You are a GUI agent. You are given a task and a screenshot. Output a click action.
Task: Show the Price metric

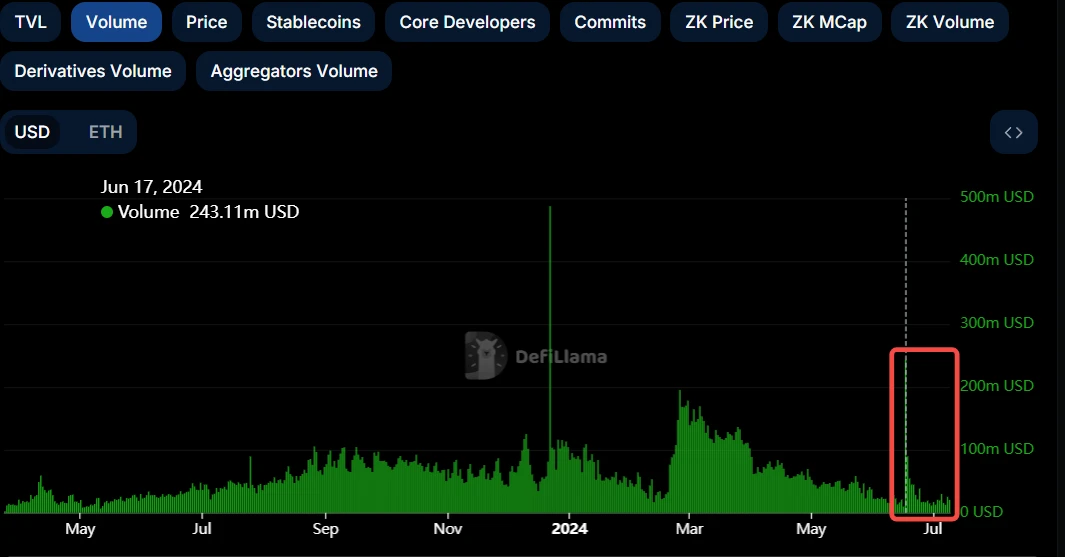tap(206, 22)
